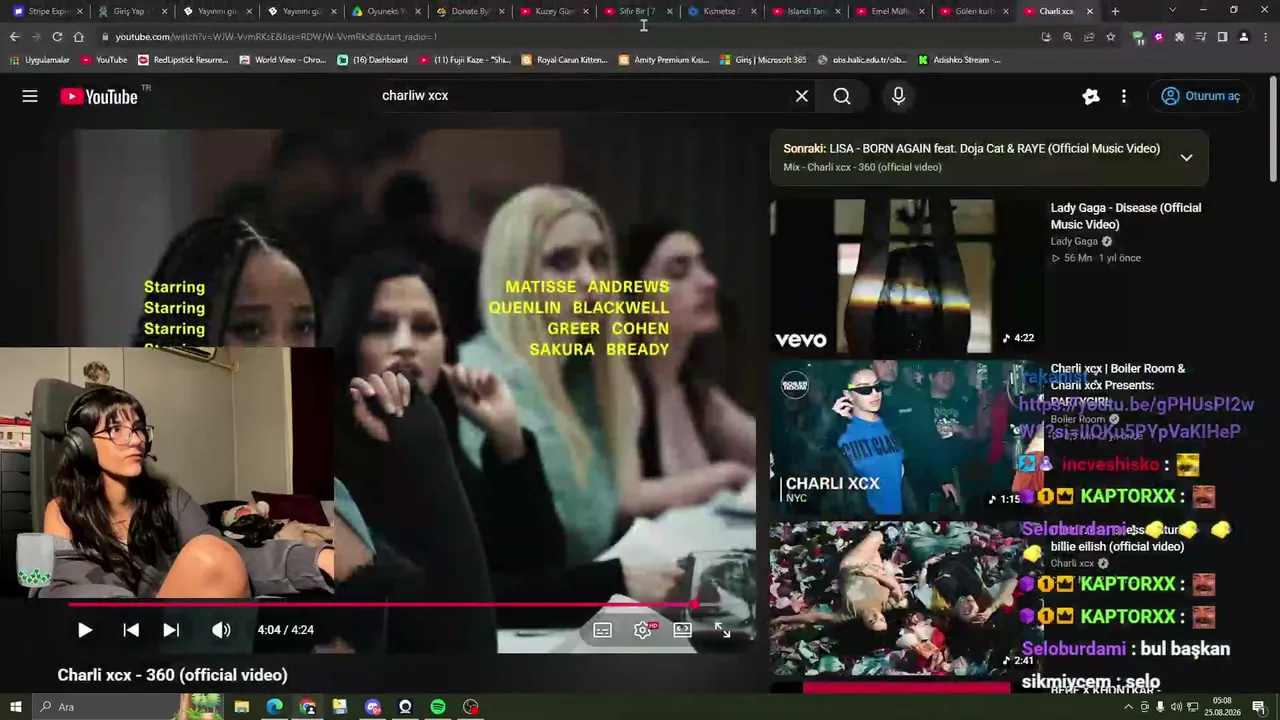Image resolution: width=1280 pixels, height=720 pixels.
Task: Start voice search with the microphone icon
Action: coord(898,96)
